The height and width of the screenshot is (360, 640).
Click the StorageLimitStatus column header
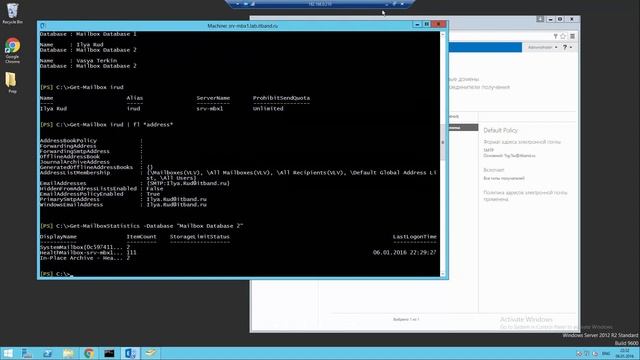200,237
